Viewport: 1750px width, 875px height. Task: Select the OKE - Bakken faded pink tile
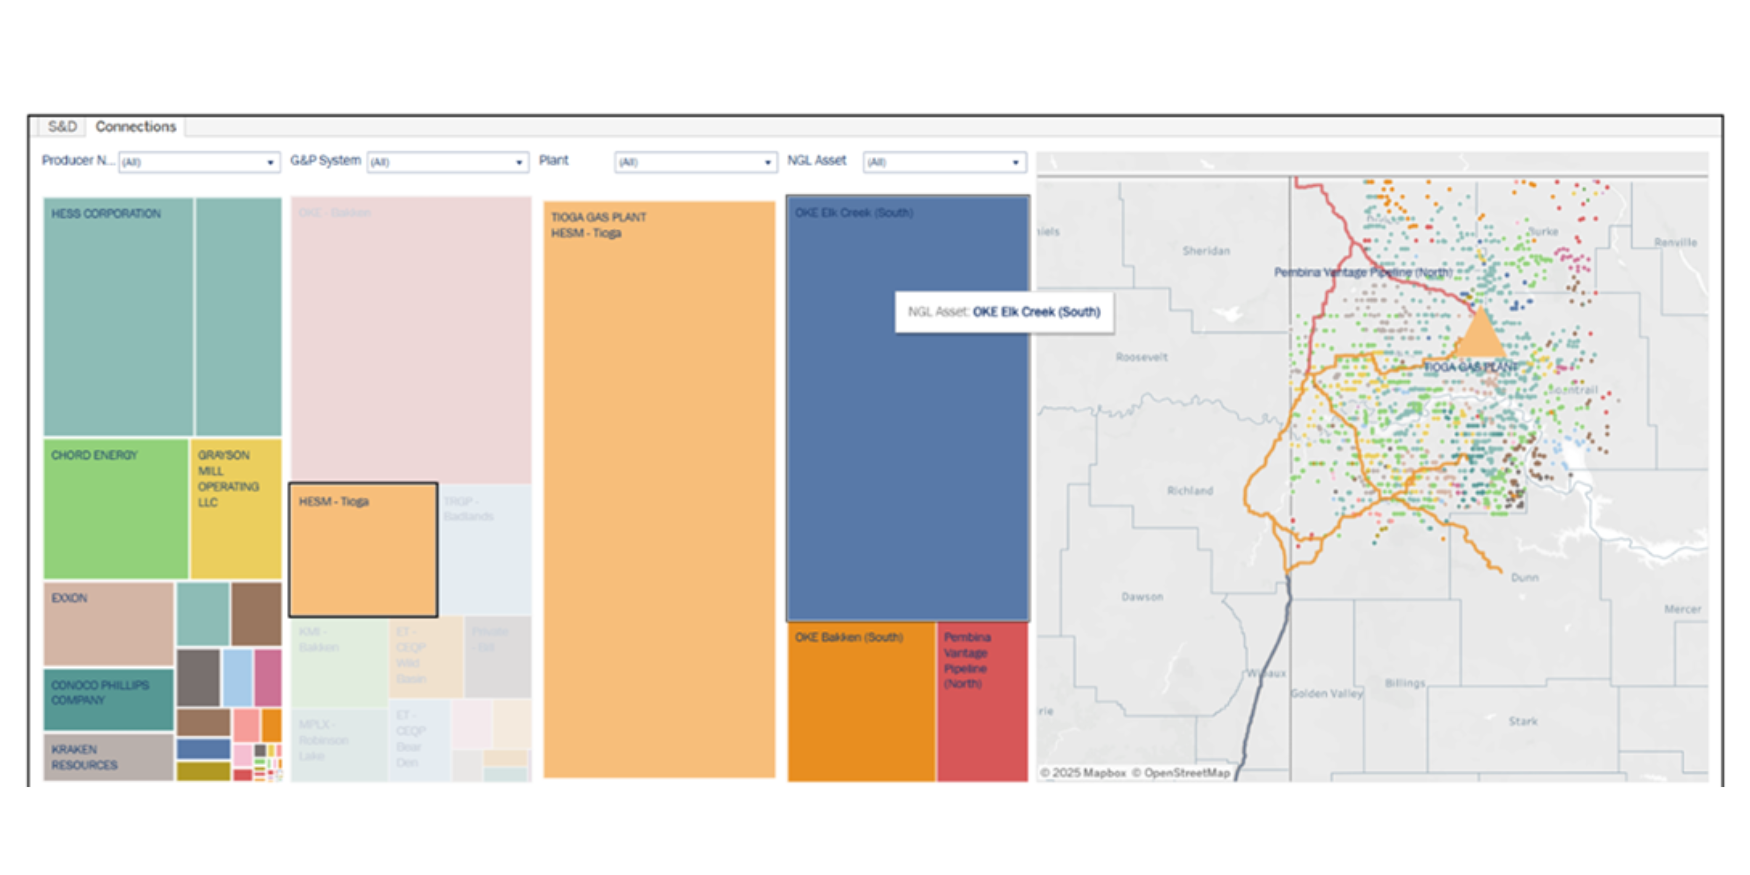pyautogui.click(x=411, y=340)
